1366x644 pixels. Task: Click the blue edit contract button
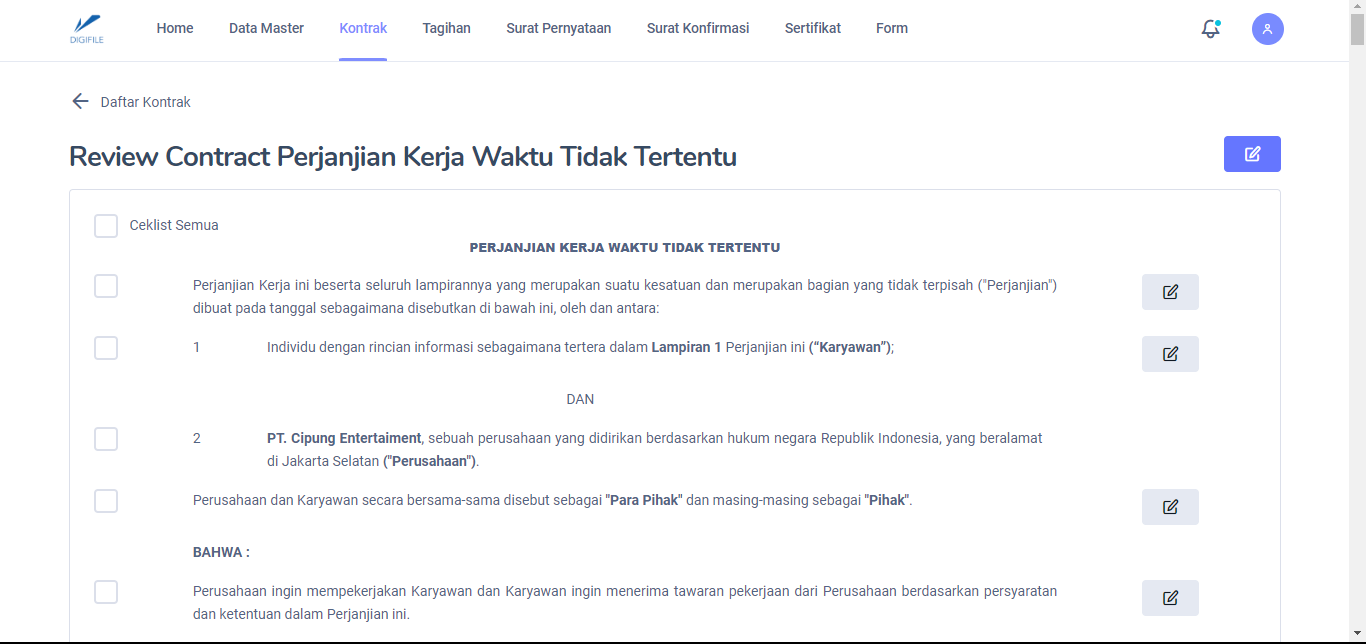tap(1252, 154)
